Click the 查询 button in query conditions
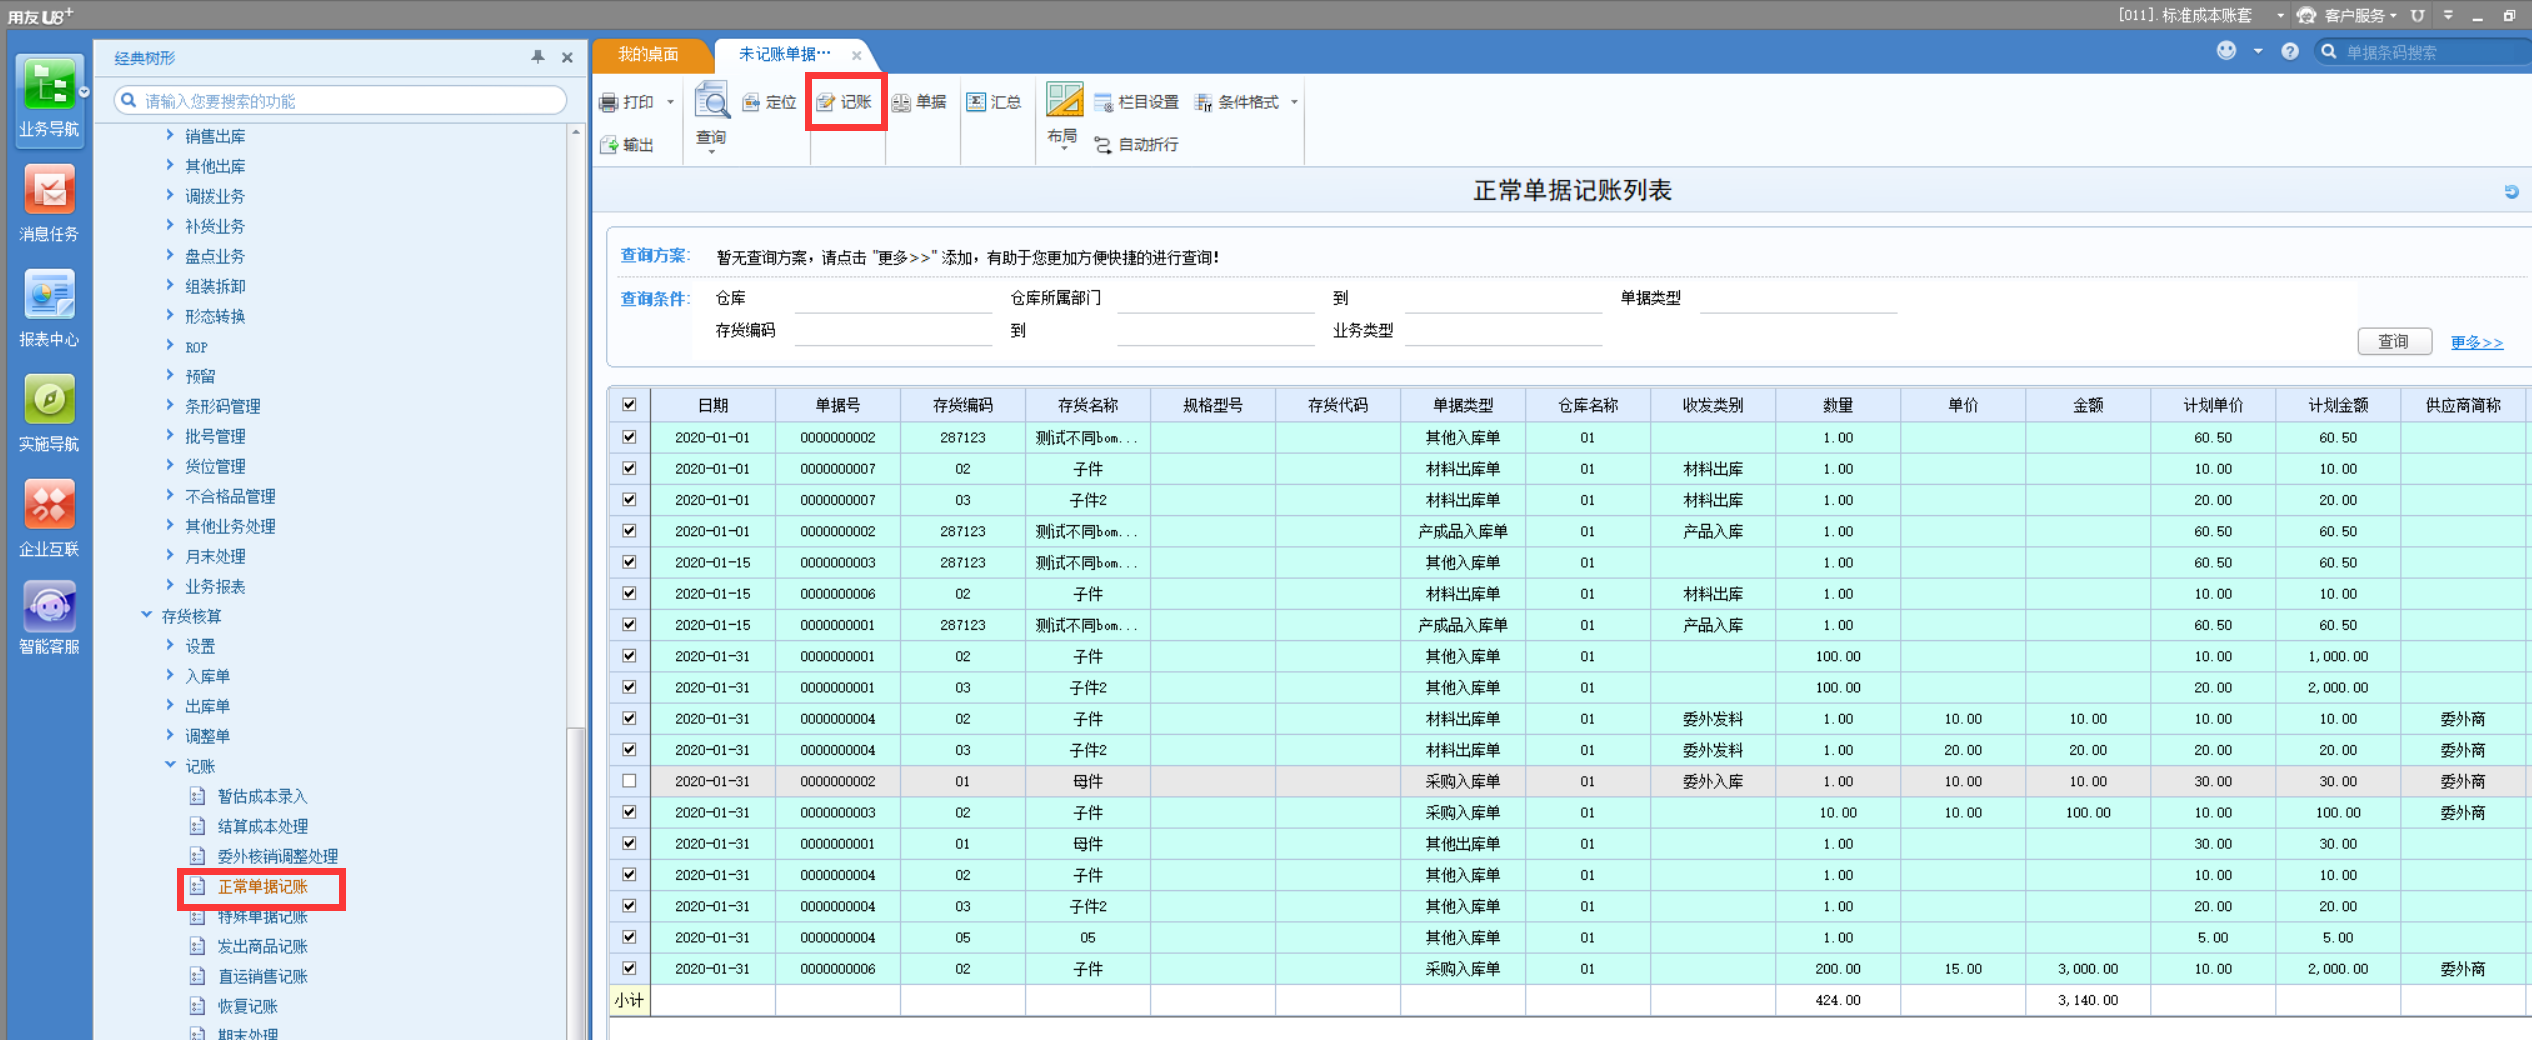This screenshot has width=2532, height=1040. (2393, 342)
